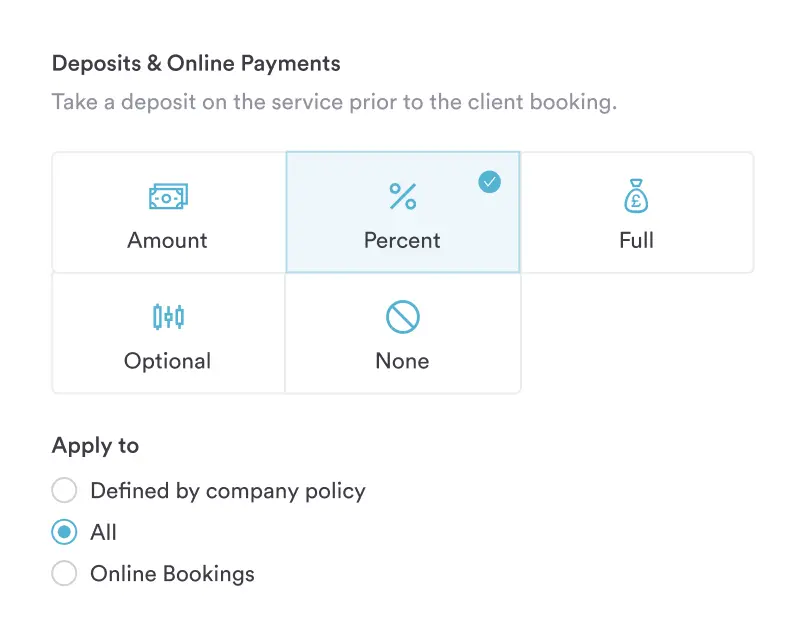Select the 'None' deposit label
The height and width of the screenshot is (635, 806).
(x=402, y=361)
